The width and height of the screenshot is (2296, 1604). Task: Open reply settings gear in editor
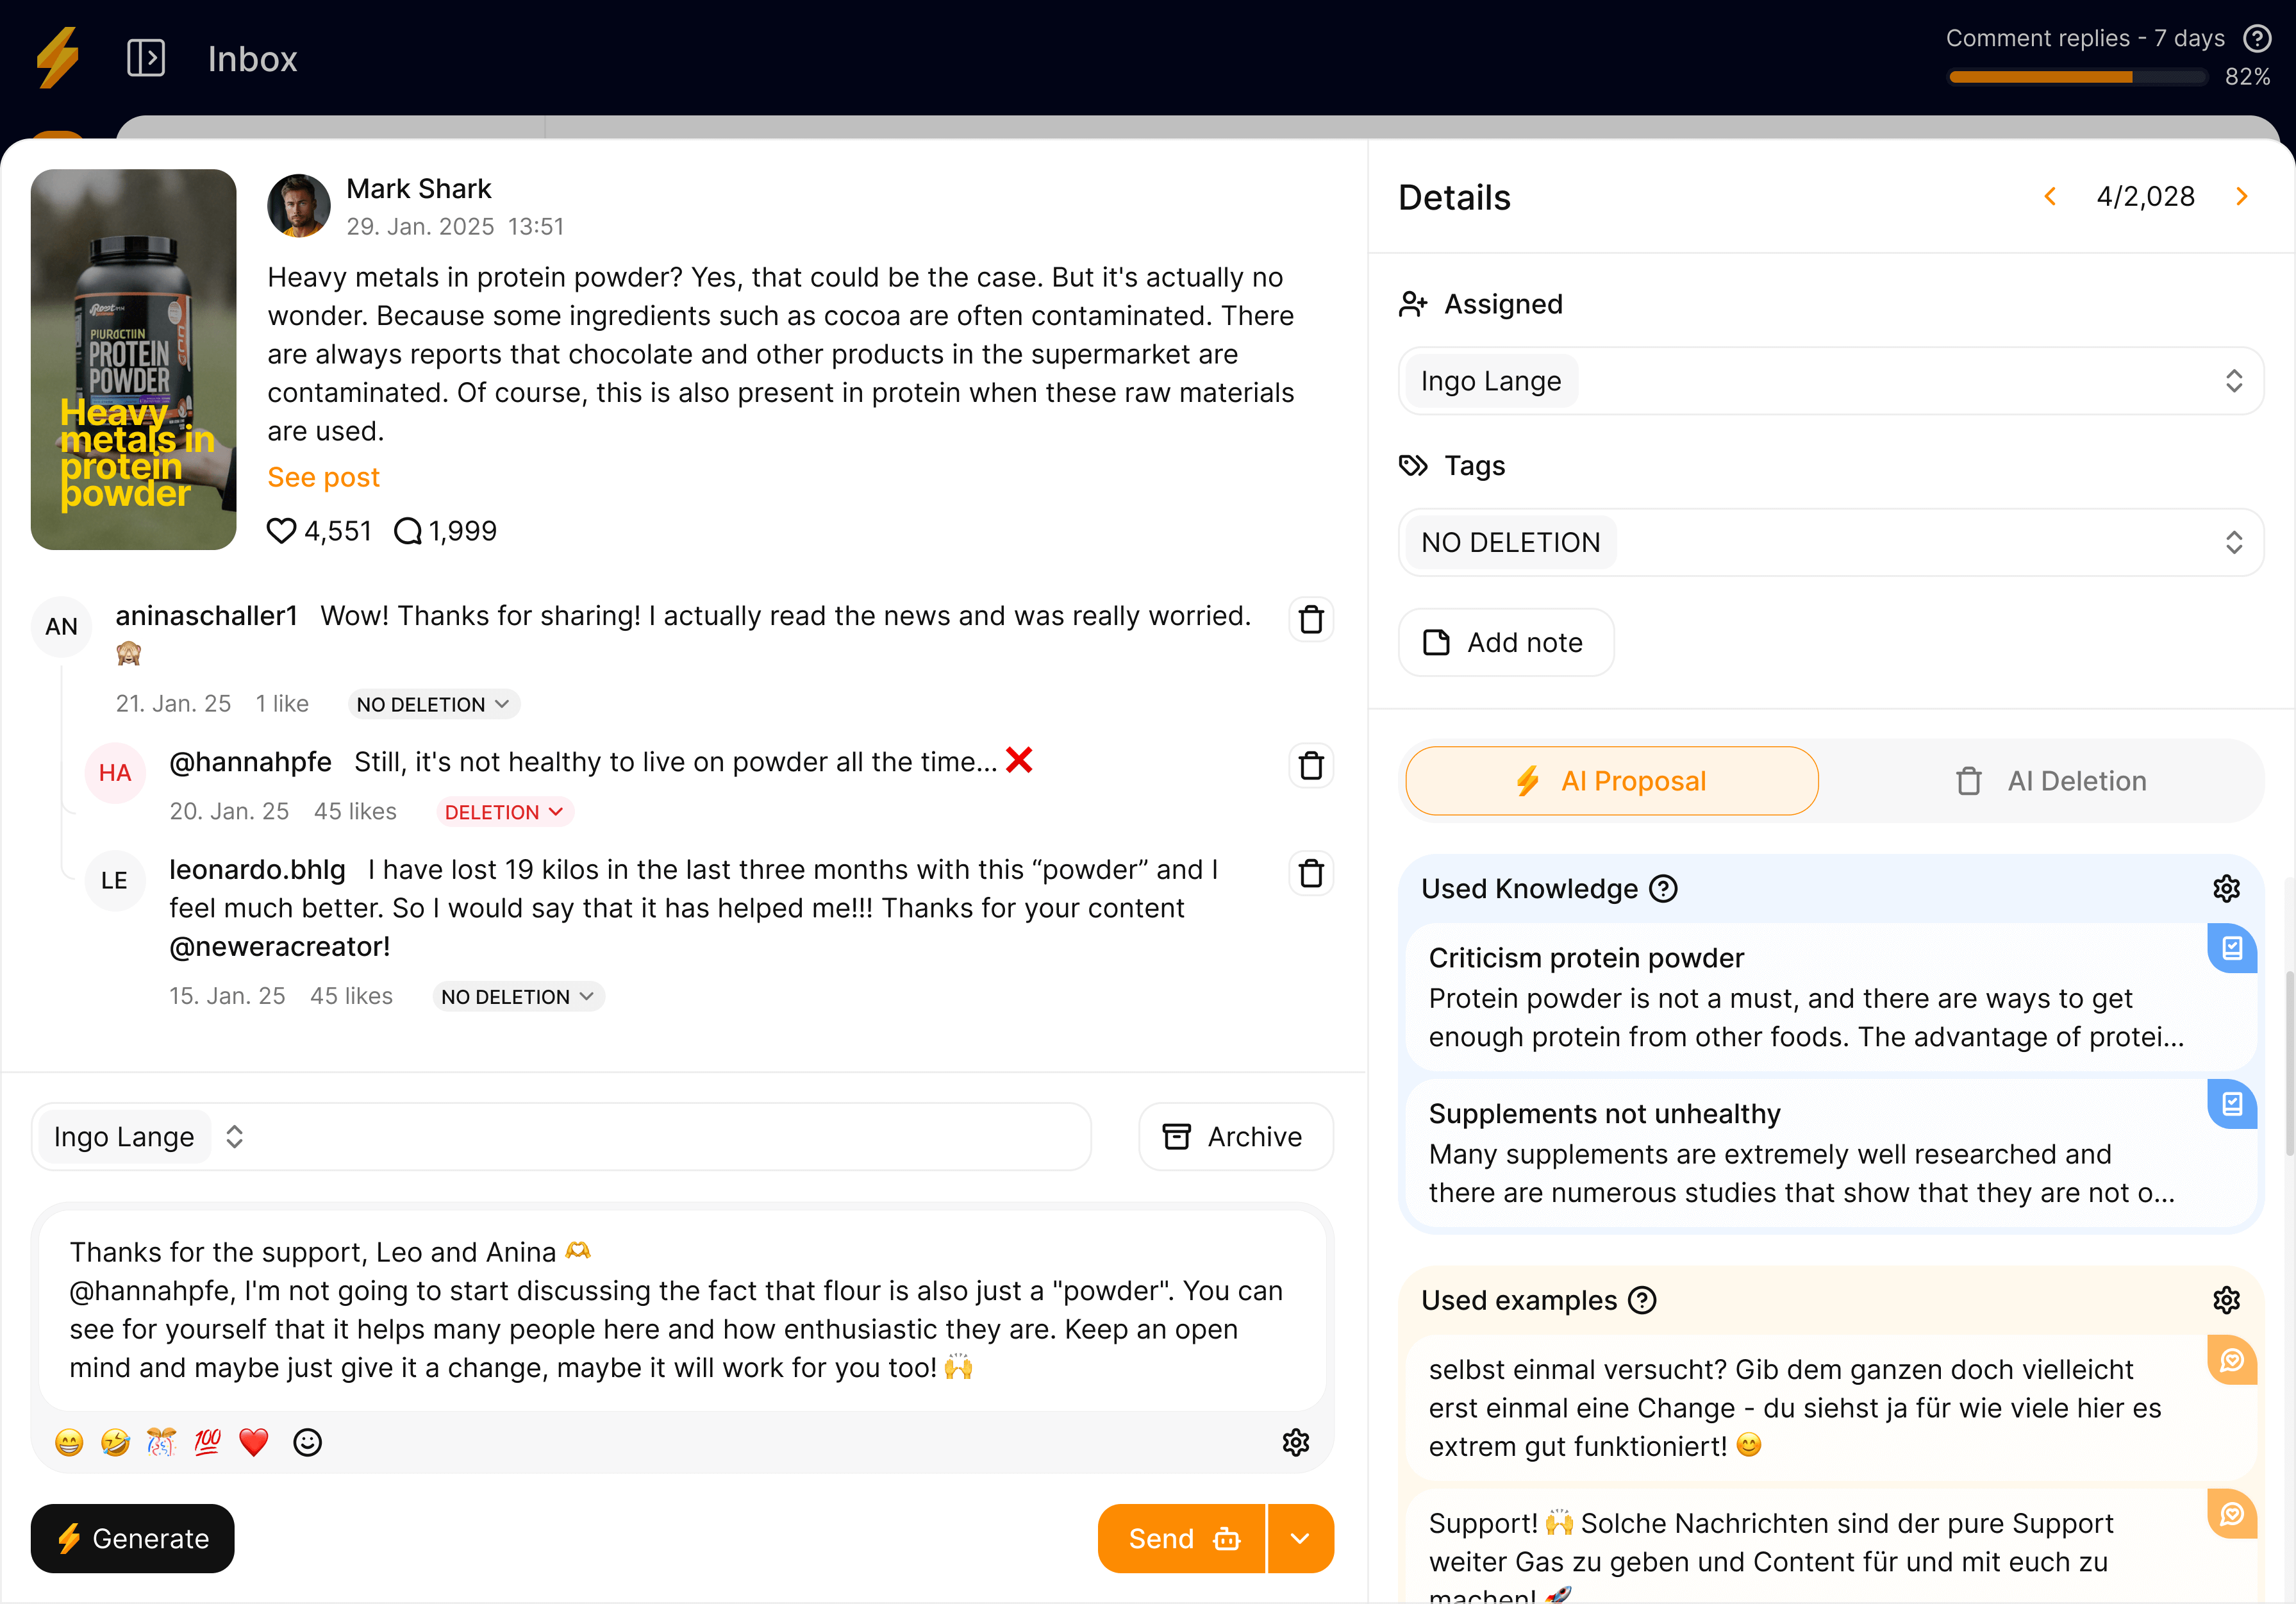click(x=1296, y=1442)
